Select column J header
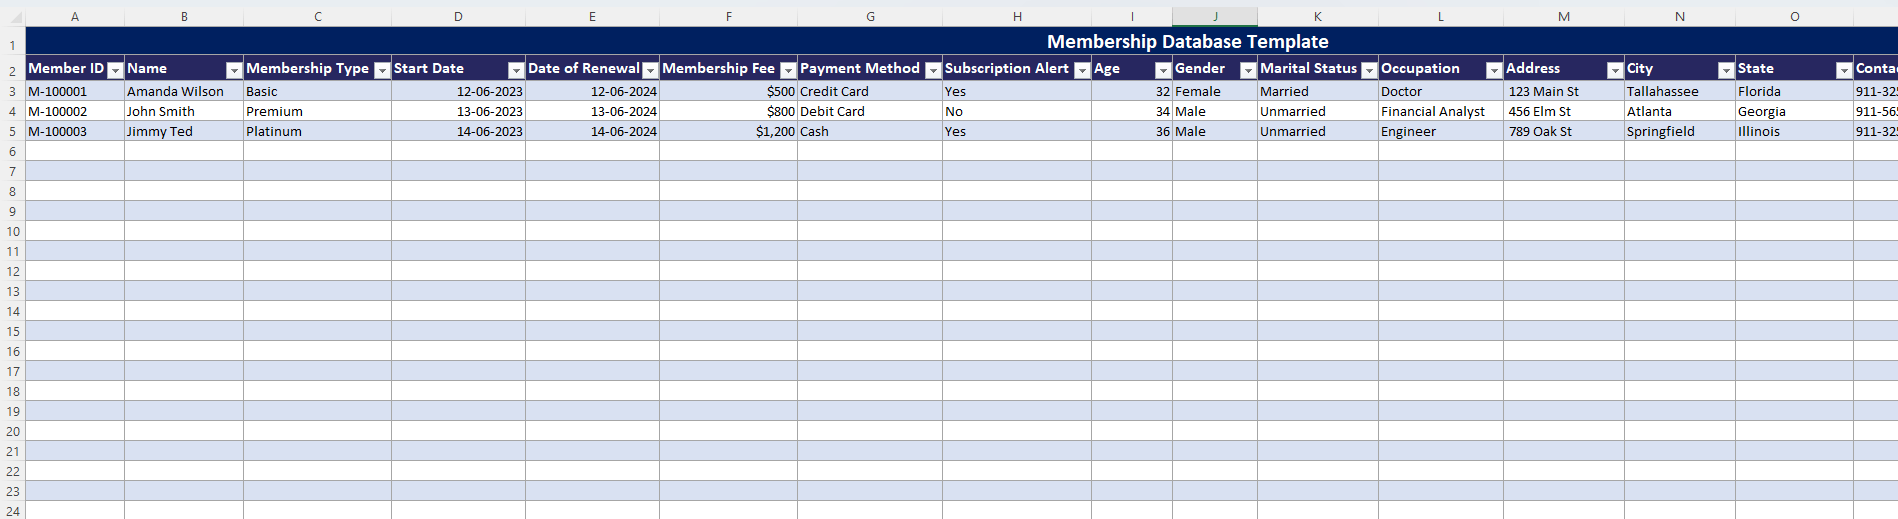Viewport: 1898px width, 519px height. pos(1215,17)
